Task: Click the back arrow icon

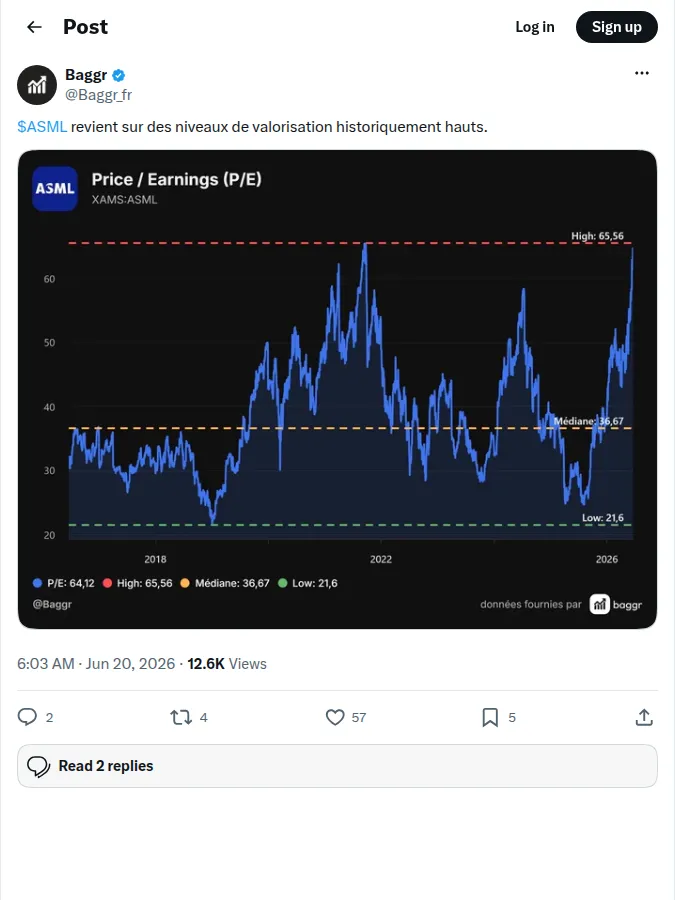Action: click(34, 27)
